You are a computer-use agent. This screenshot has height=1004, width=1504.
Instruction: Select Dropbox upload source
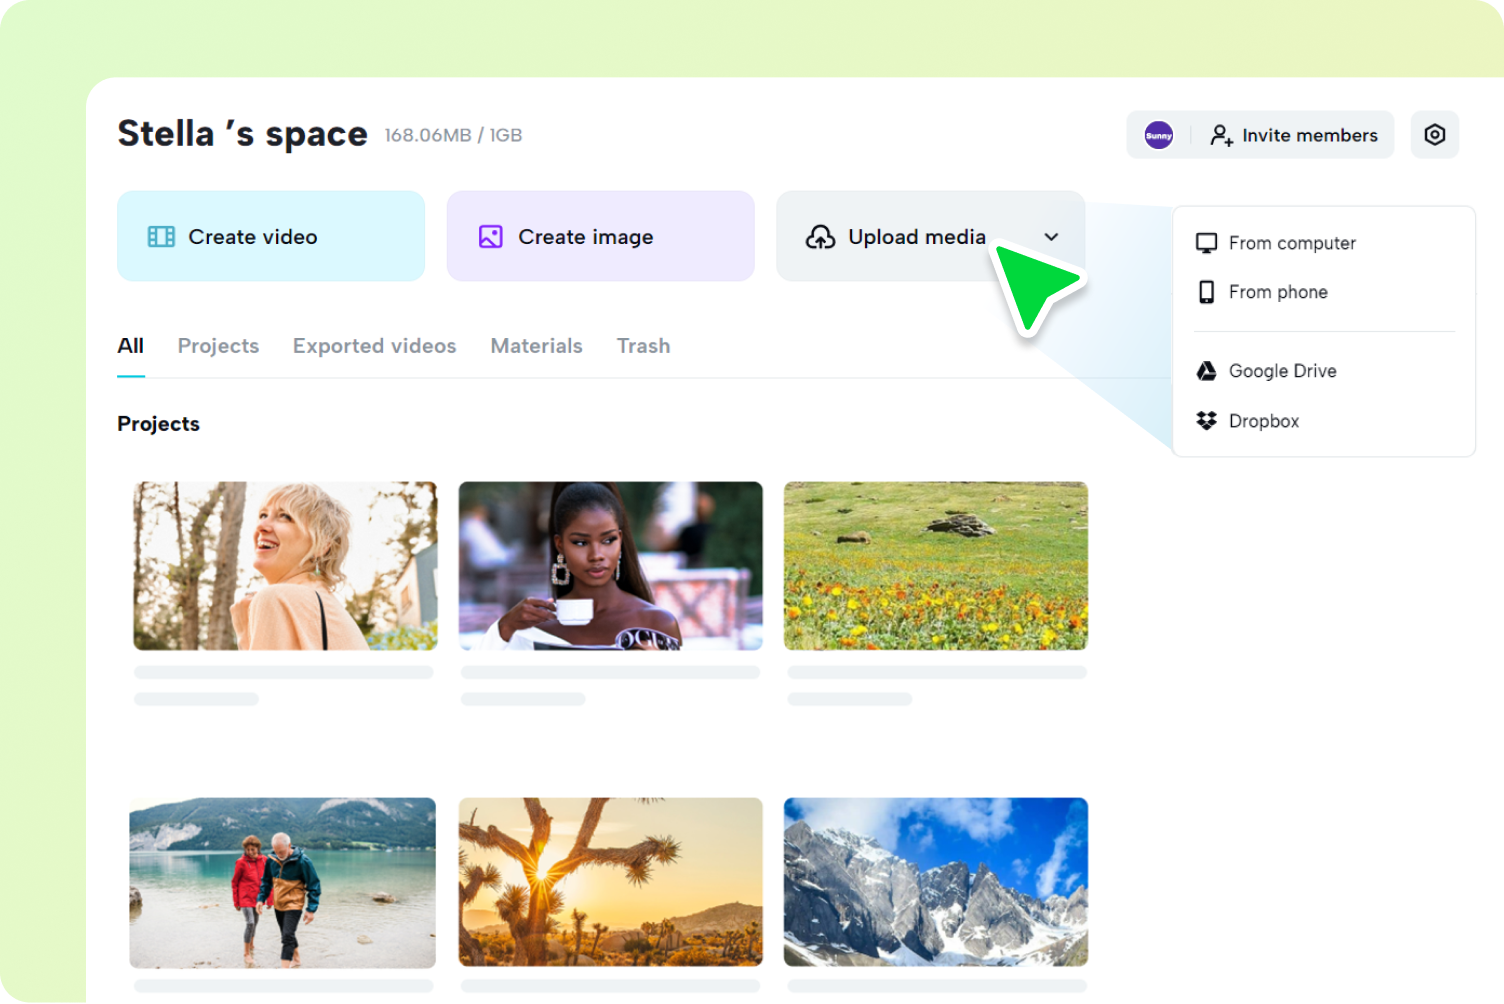pos(1324,421)
